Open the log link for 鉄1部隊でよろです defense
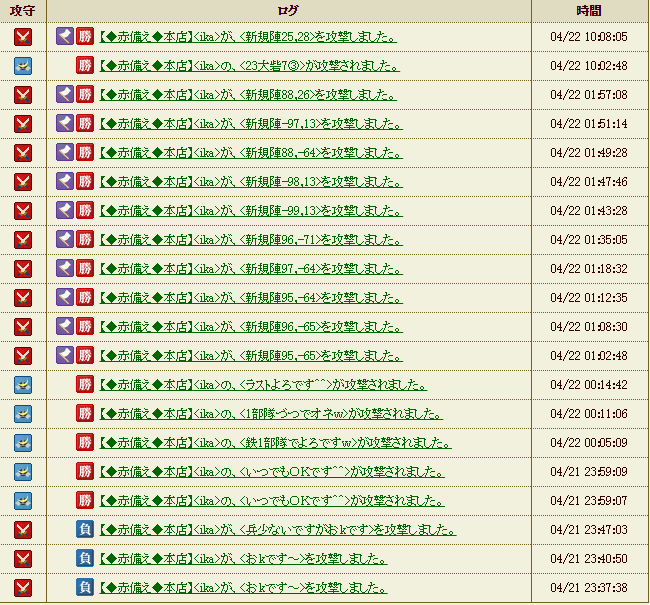650x605 pixels. (x=275, y=443)
